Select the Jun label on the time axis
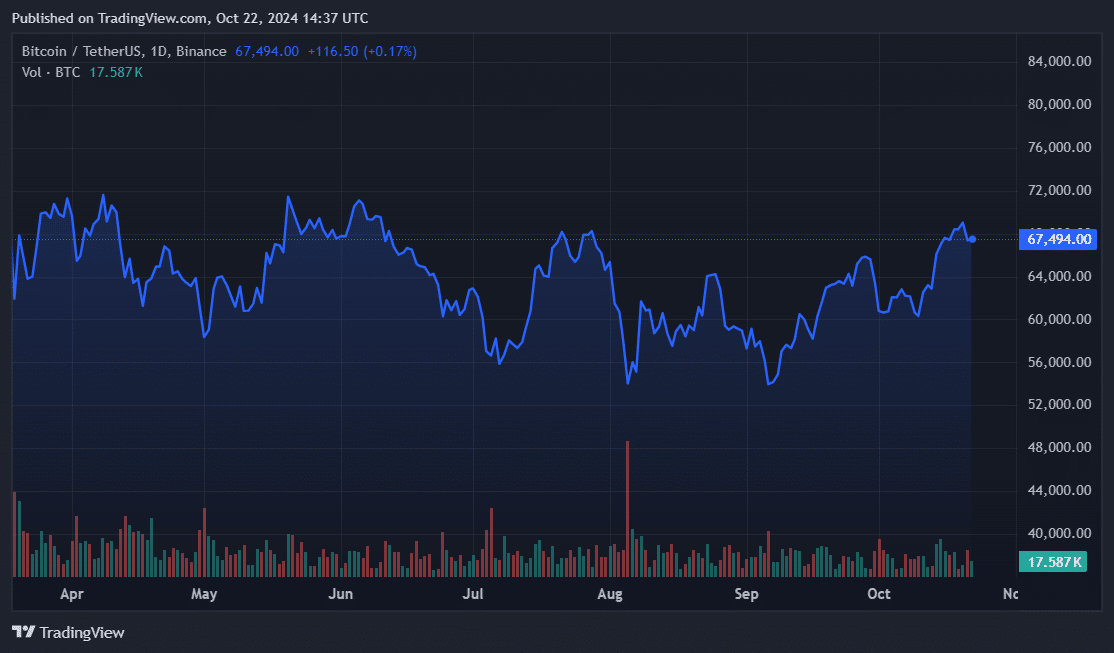This screenshot has width=1114, height=653. coord(341,593)
